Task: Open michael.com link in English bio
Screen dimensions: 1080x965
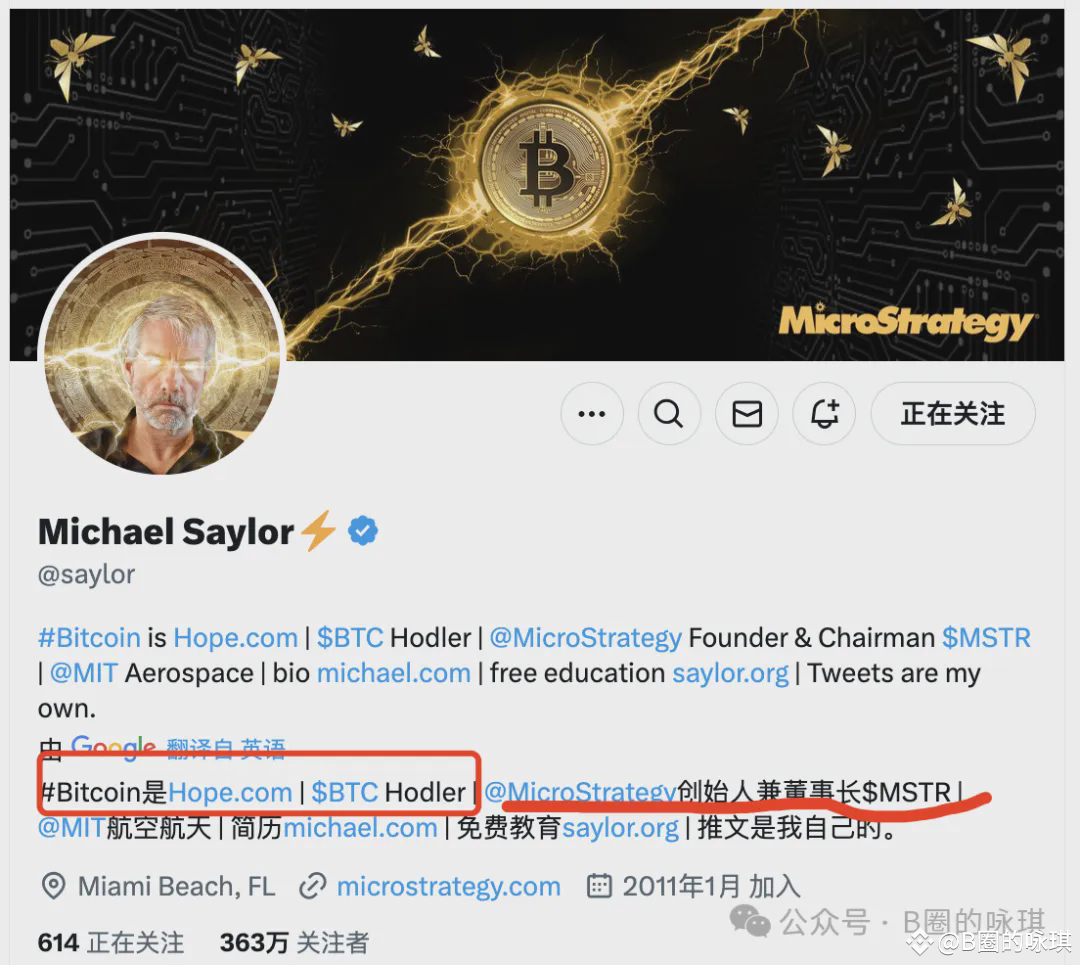Action: click(x=393, y=673)
